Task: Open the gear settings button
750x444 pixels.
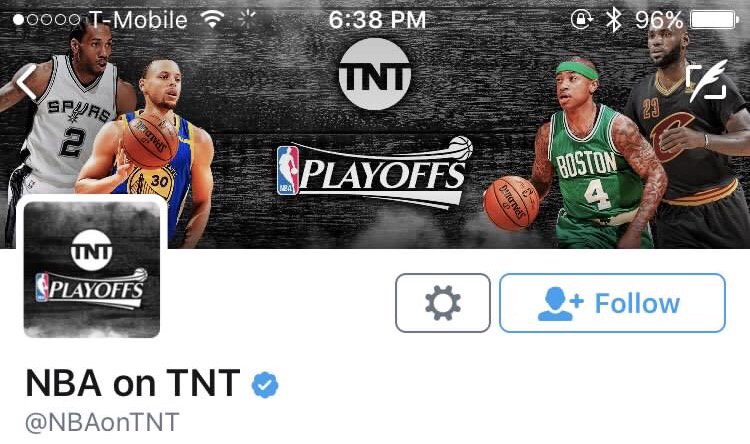Action: 442,303
